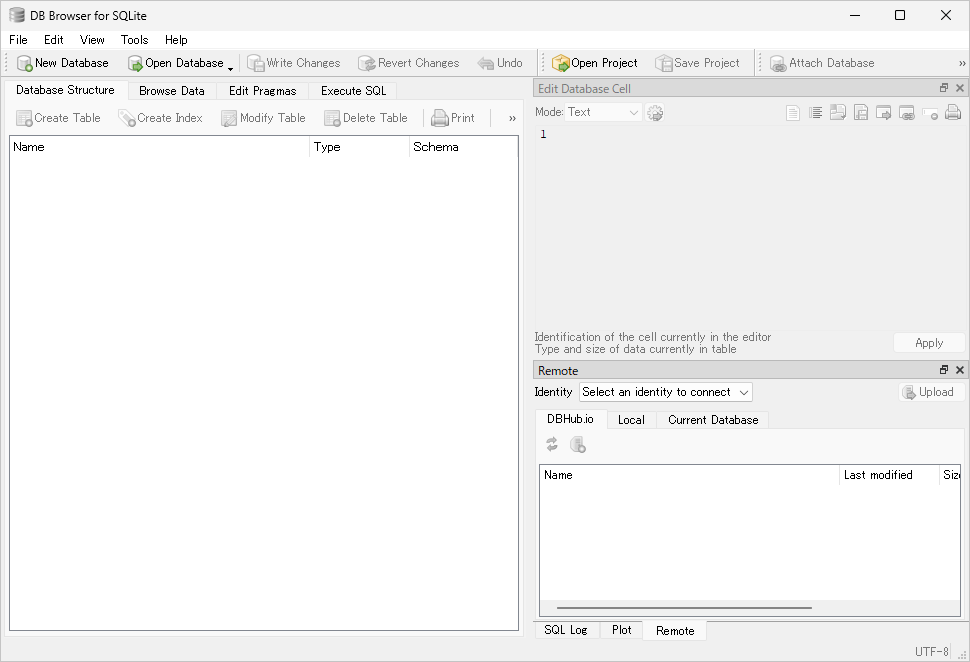
Task: Switch to the Browse Data tab
Action: 172,90
